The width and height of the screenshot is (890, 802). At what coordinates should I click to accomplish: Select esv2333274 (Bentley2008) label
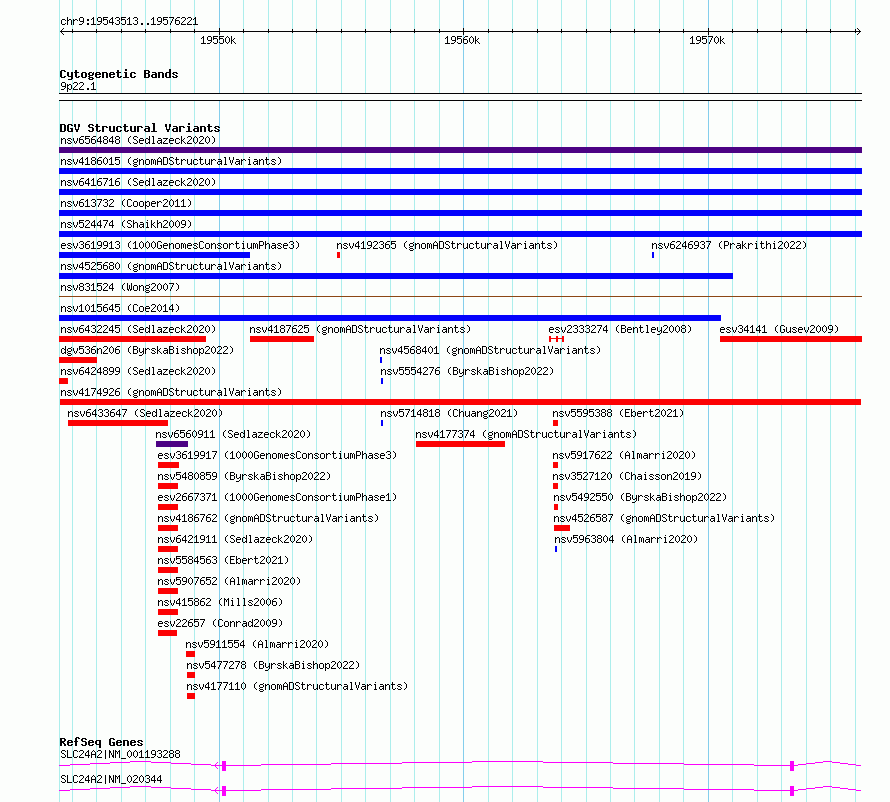pos(620,329)
